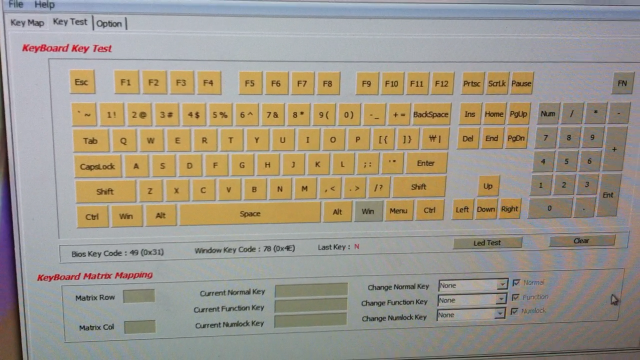Click the numpad 5 key
This screenshot has width=640, height=360.
tap(567, 161)
